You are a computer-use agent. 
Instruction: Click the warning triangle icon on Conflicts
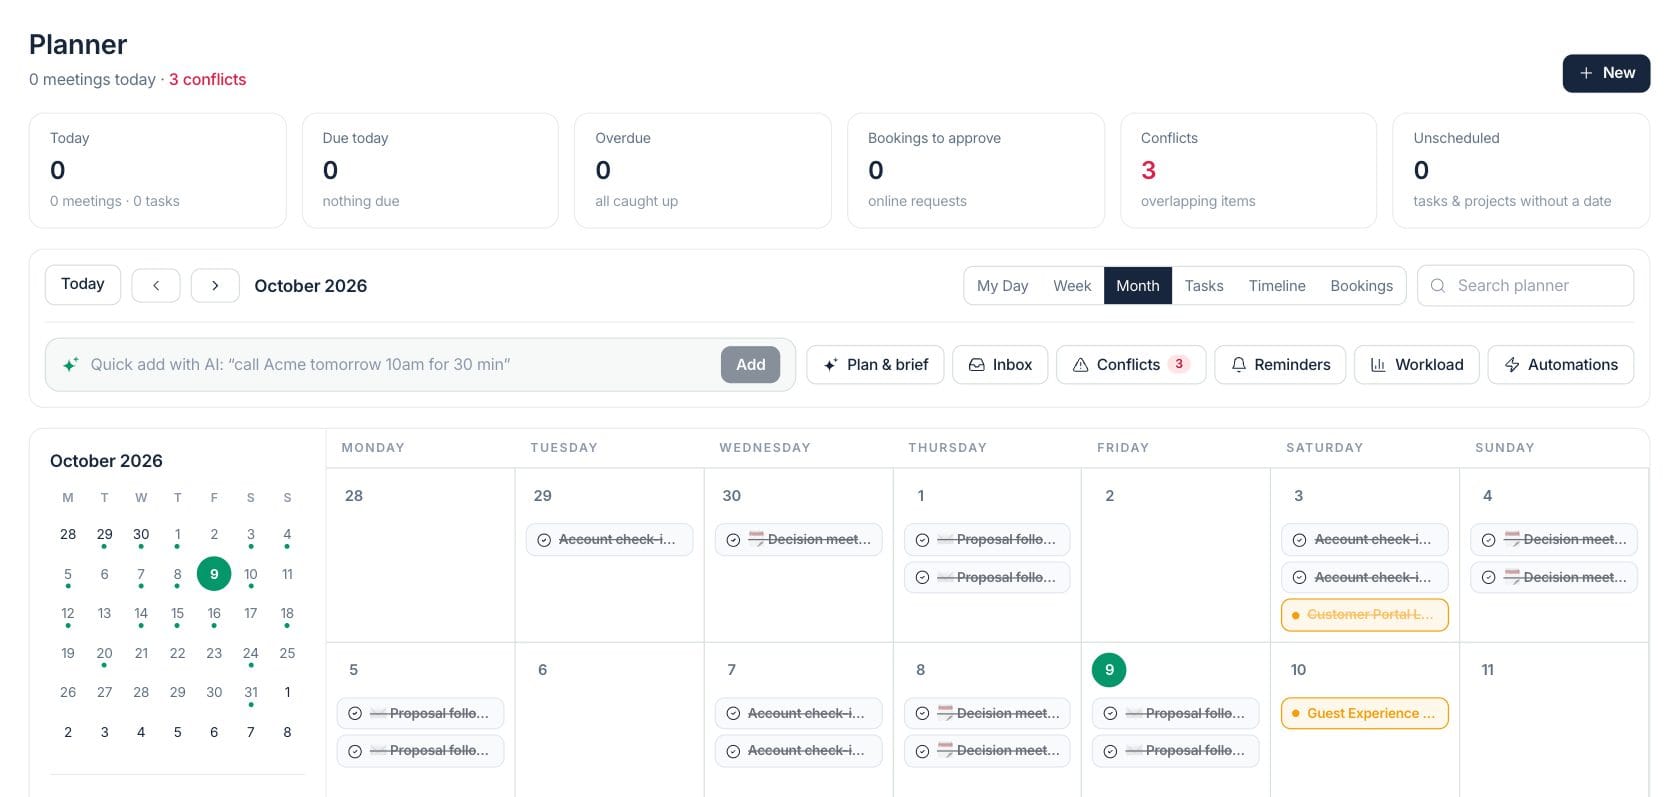click(1080, 365)
